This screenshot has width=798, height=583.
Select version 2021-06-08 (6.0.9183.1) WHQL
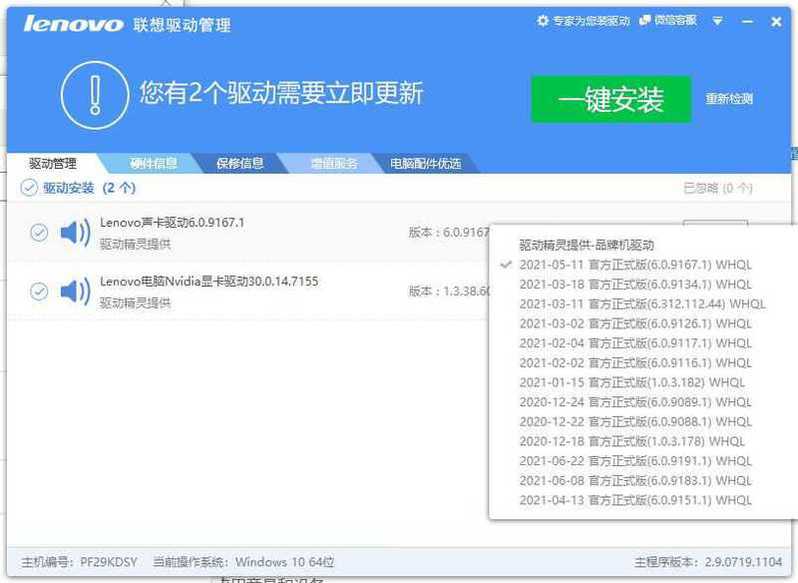coord(635,480)
